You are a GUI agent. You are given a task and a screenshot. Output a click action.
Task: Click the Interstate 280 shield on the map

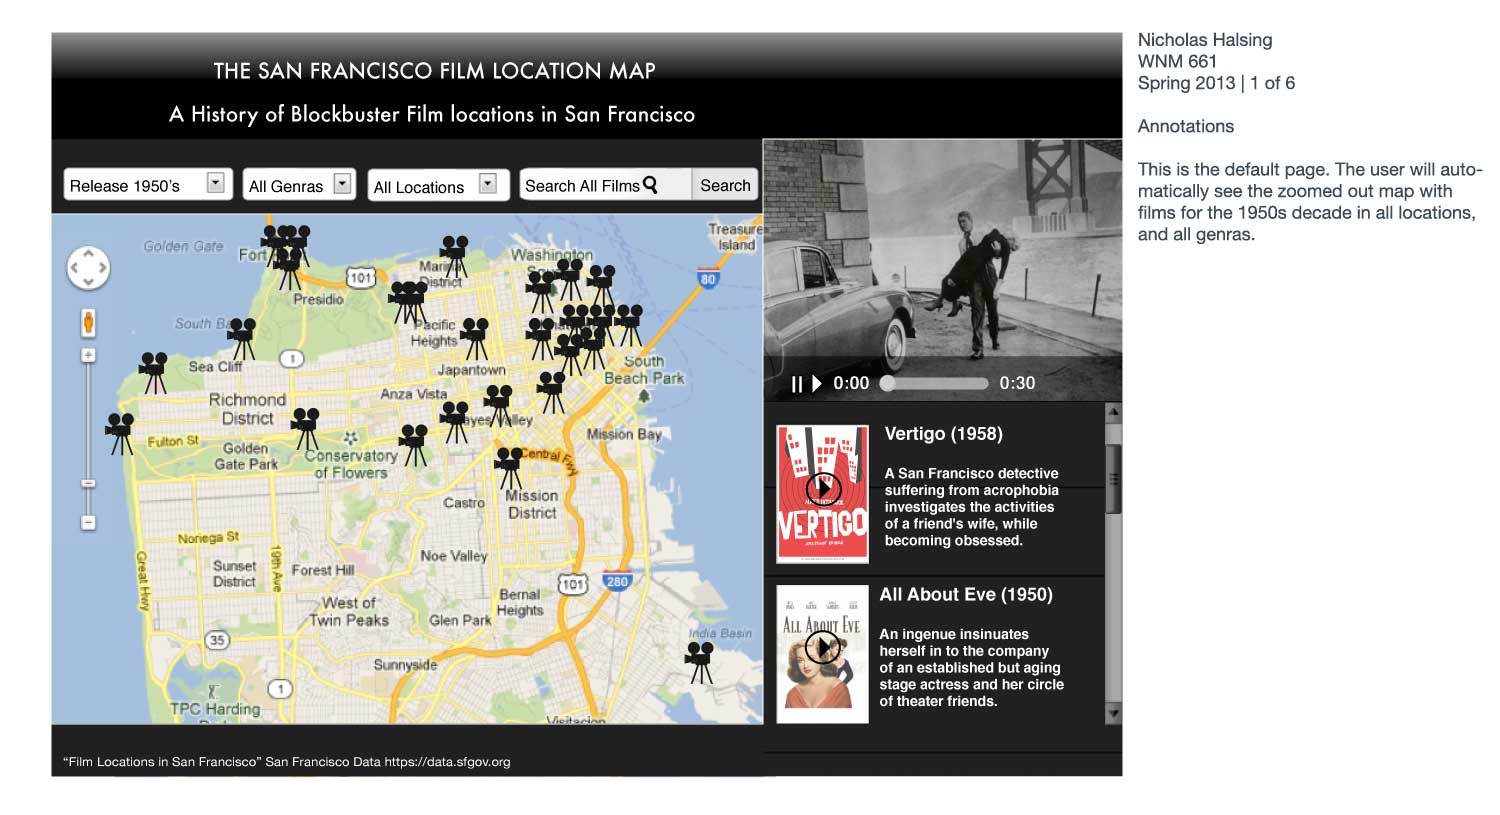pos(617,581)
